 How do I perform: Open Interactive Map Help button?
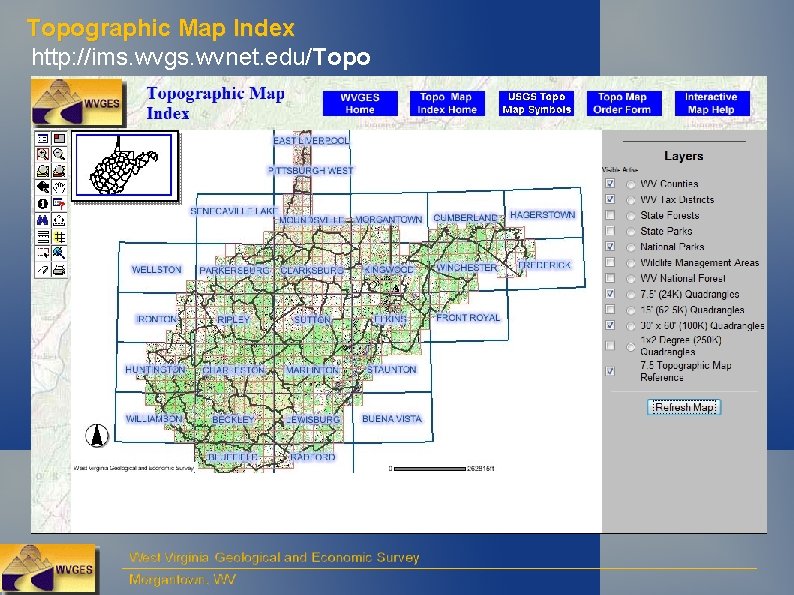tap(711, 103)
